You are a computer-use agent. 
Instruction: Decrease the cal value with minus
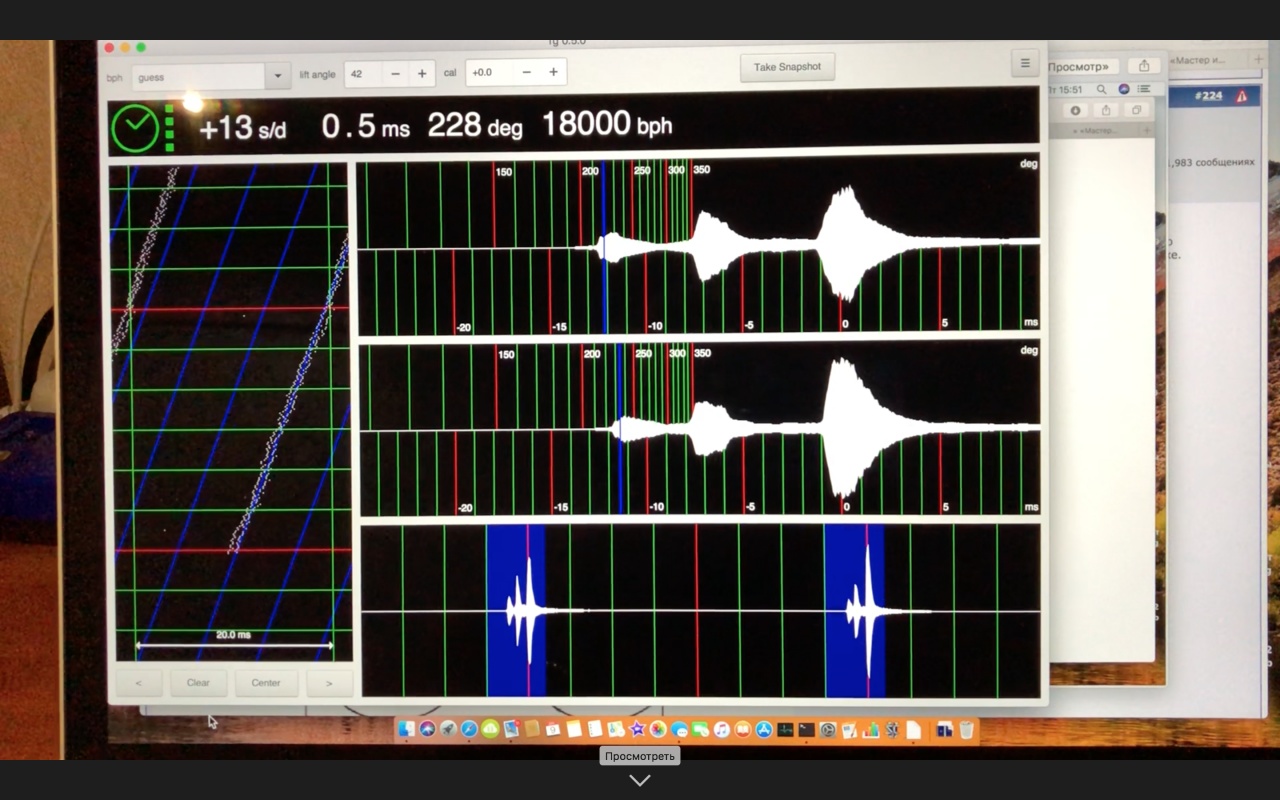pos(527,73)
